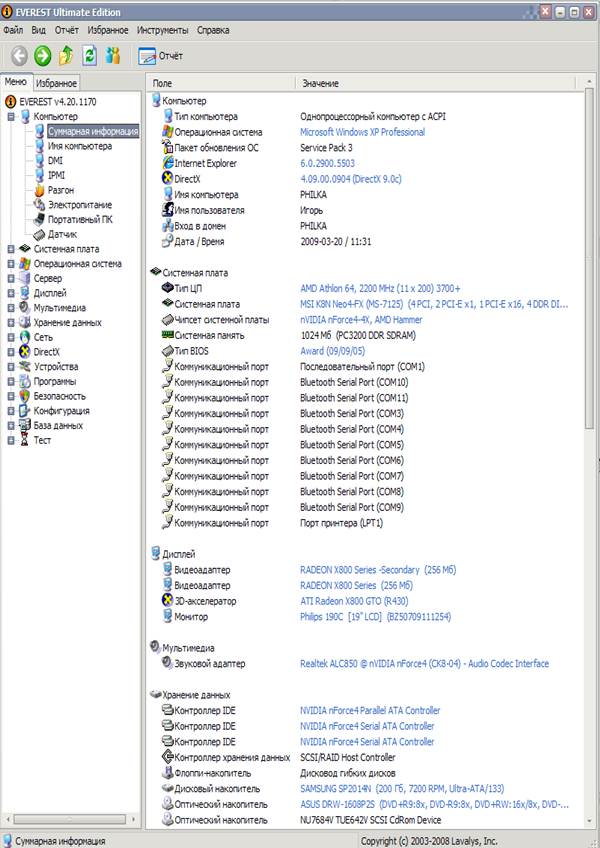Open the Избранное menu in the menu bar
Image resolution: width=600 pixels, height=848 pixels.
tap(108, 30)
